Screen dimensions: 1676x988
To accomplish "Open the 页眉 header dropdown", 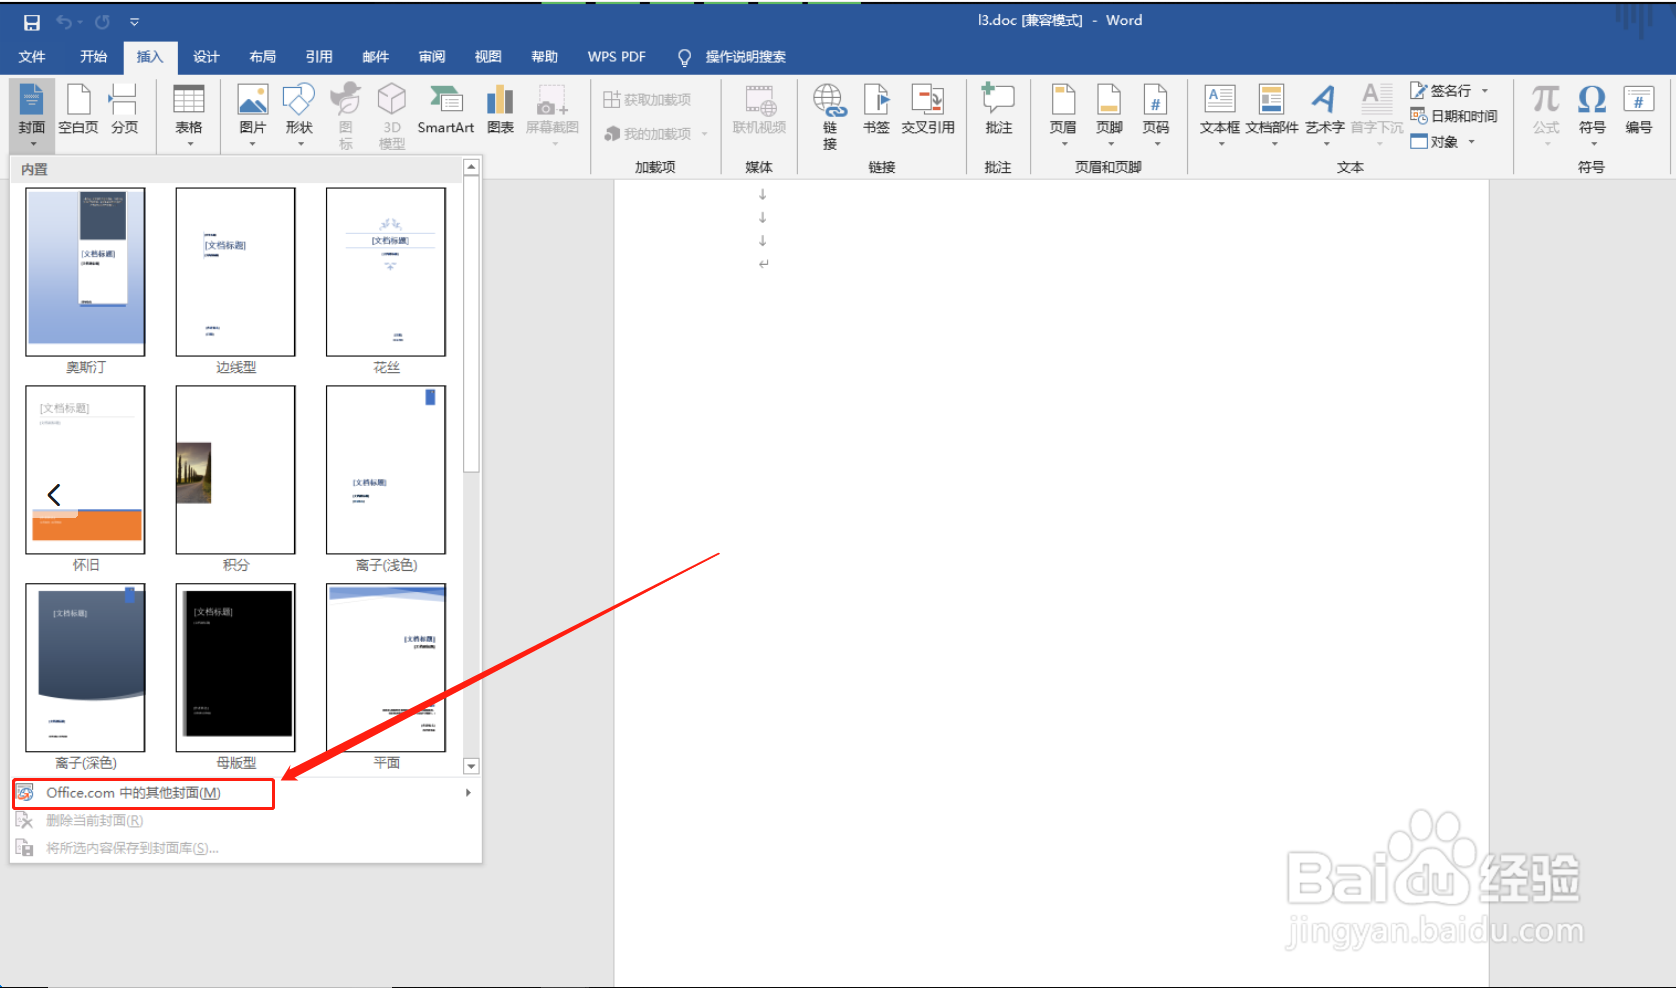I will click(x=1063, y=114).
